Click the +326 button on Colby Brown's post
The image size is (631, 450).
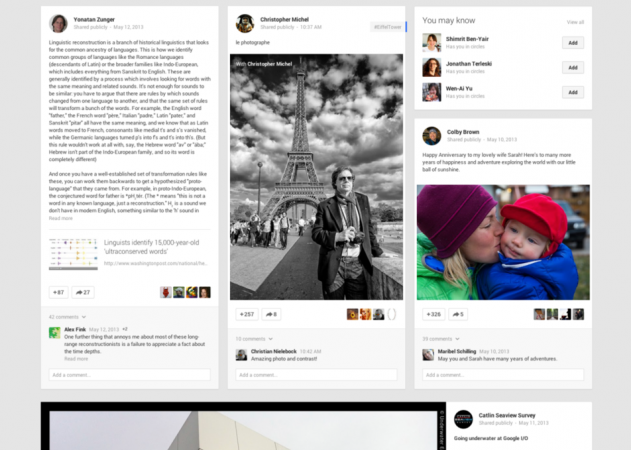pos(432,314)
